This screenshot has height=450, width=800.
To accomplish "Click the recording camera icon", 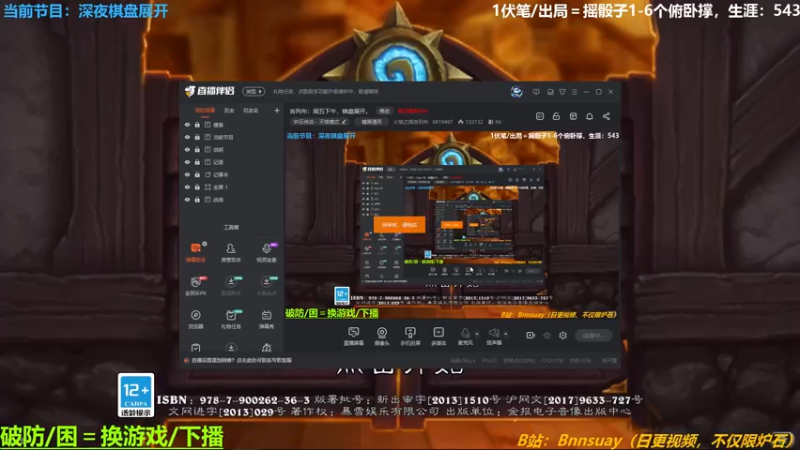I will pos(531,335).
